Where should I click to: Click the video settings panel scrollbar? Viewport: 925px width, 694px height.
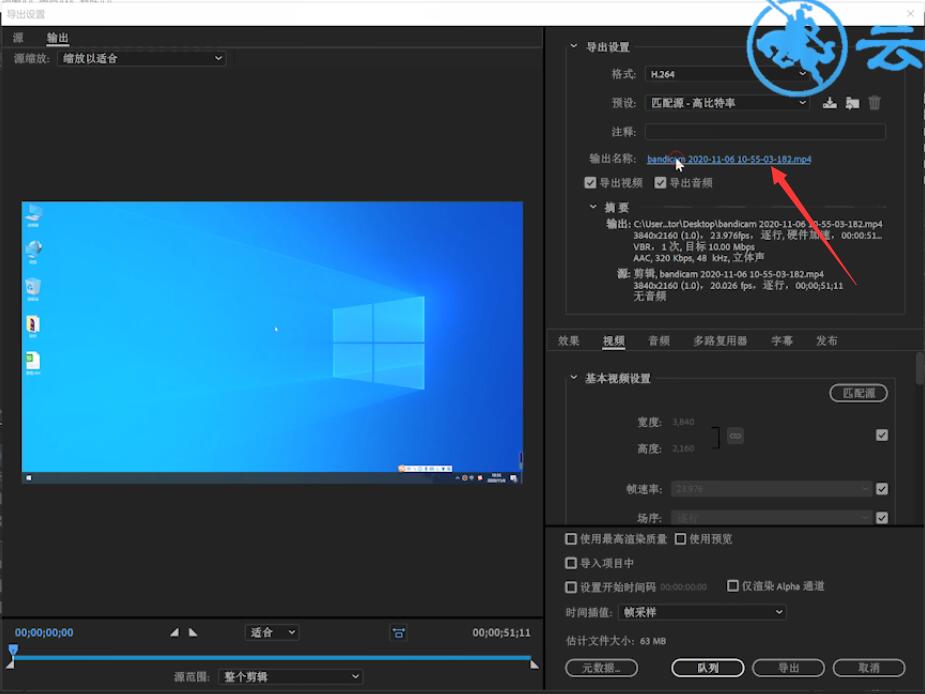click(x=920, y=369)
